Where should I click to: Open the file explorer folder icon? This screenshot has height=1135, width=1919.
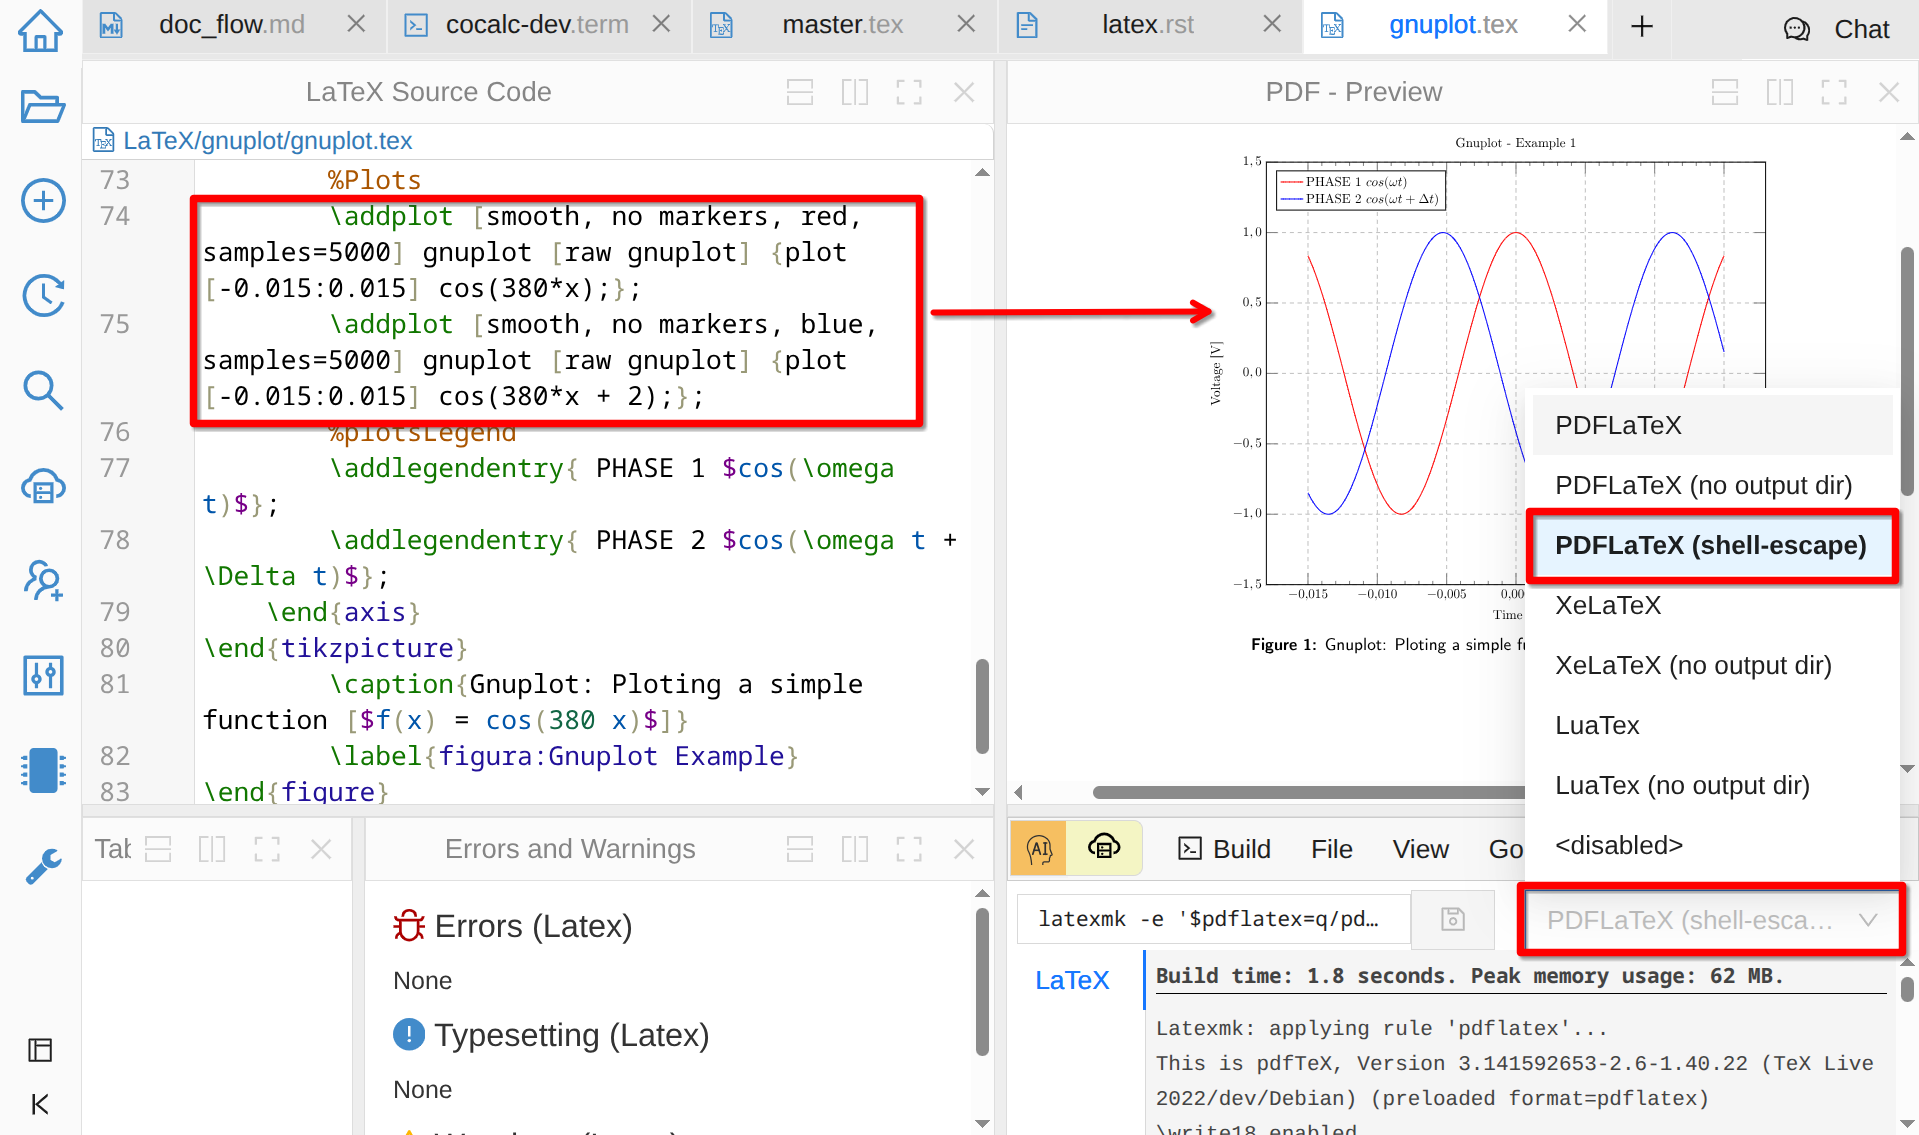click(x=42, y=106)
